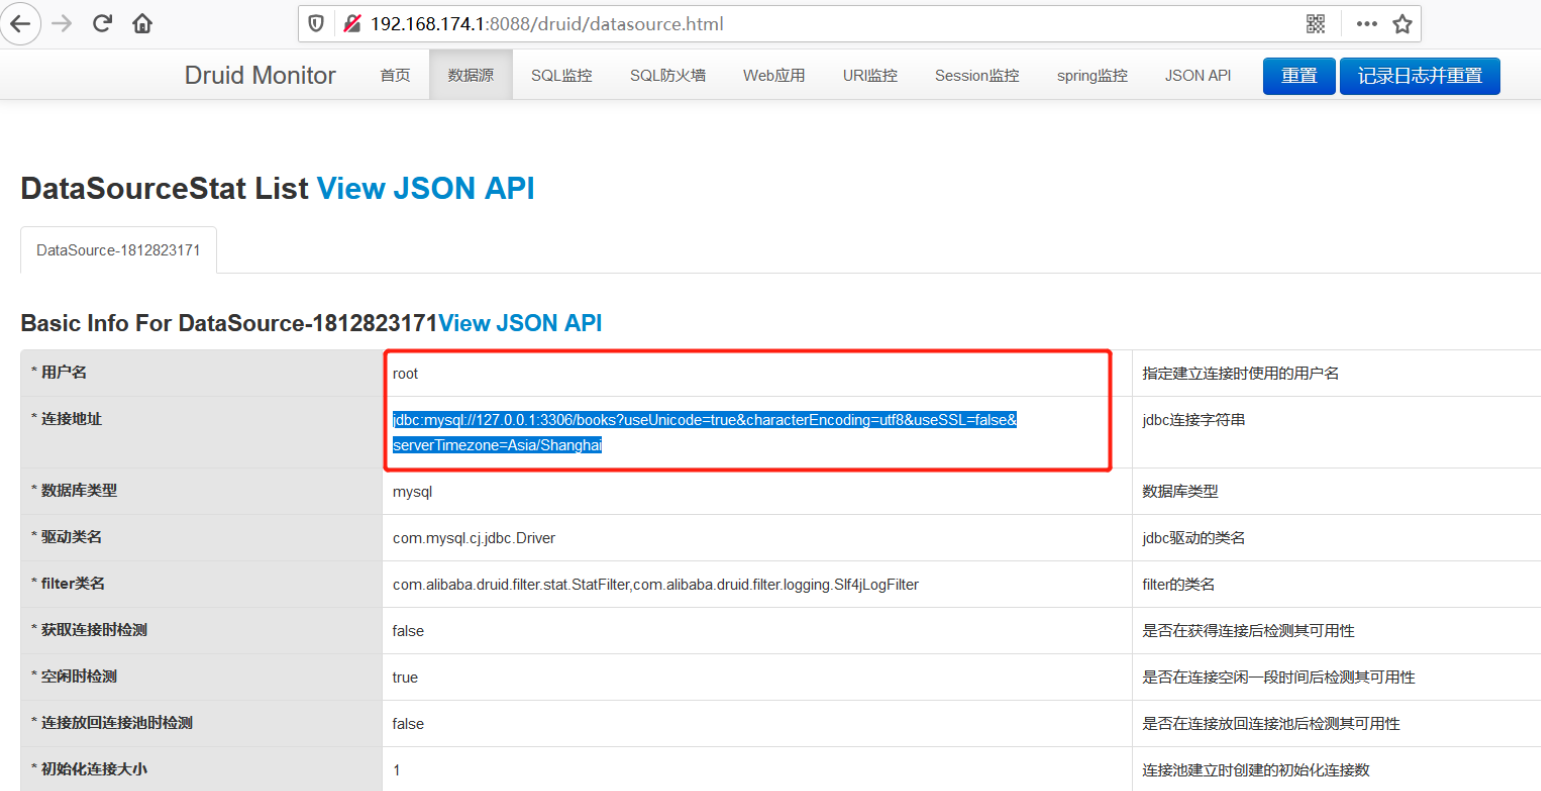
Task: Open View JSON API link beside DataSourceStat List
Action: click(x=426, y=188)
